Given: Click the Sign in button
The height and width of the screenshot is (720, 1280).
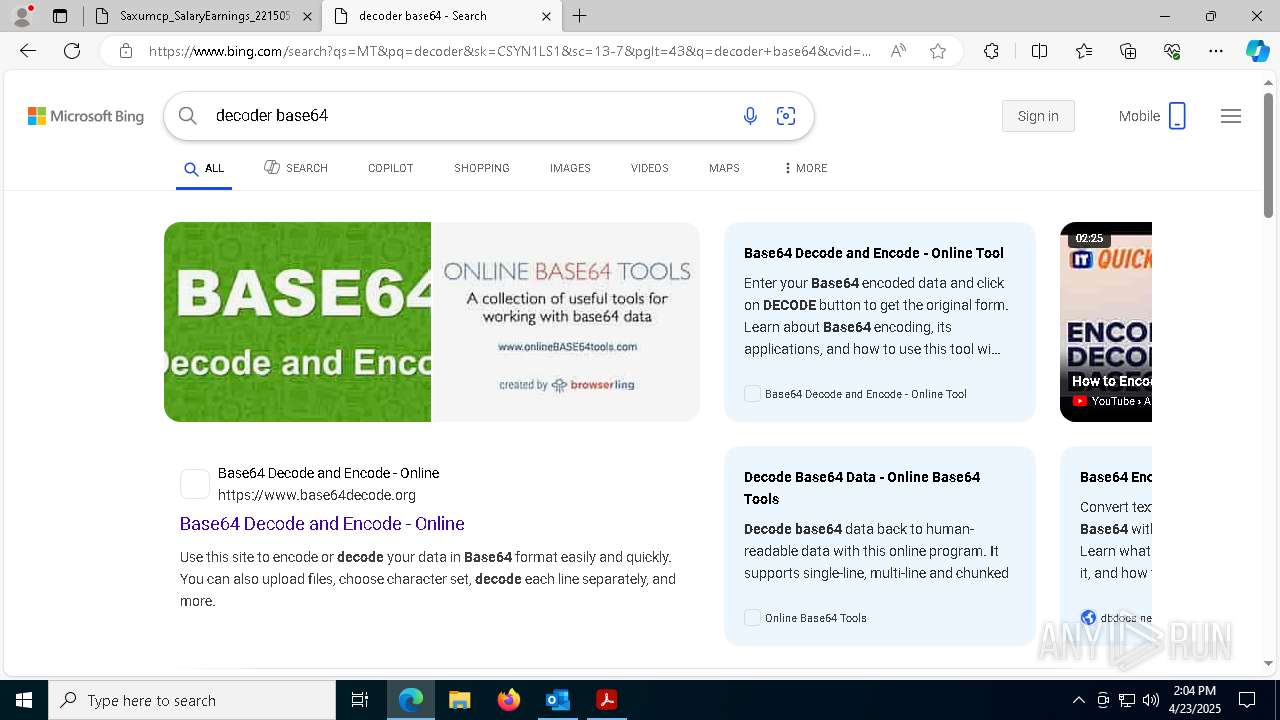Looking at the screenshot, I should coord(1038,116).
